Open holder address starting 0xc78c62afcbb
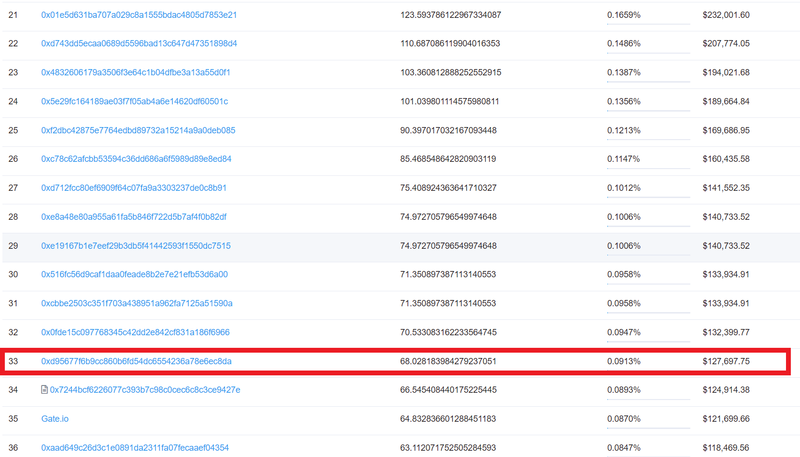The width and height of the screenshot is (800, 457). coord(136,159)
